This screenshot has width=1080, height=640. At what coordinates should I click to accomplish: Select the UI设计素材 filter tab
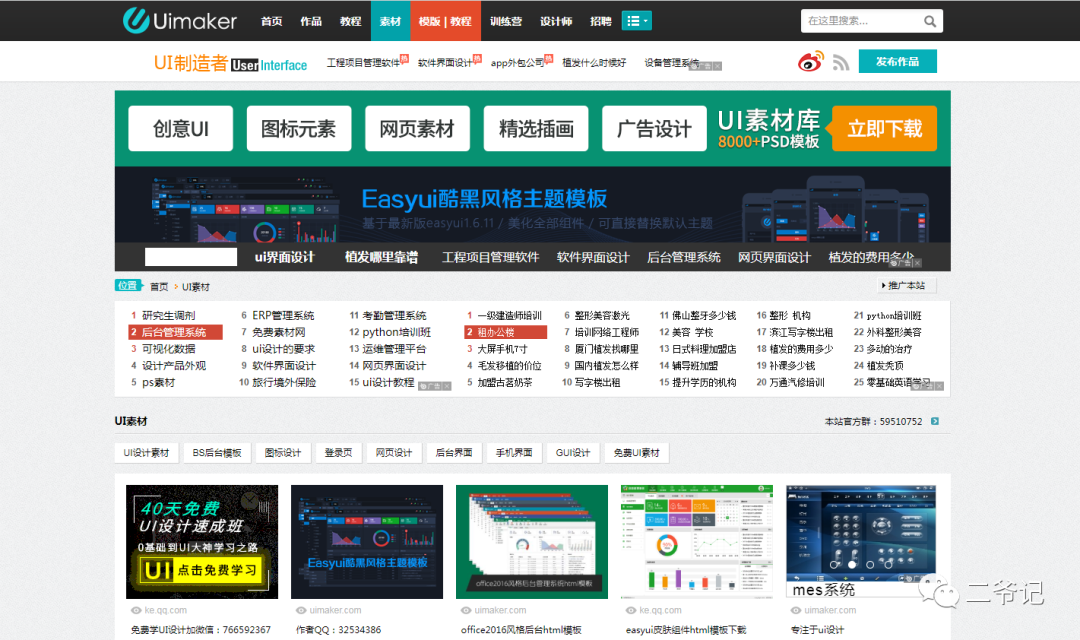[146, 453]
